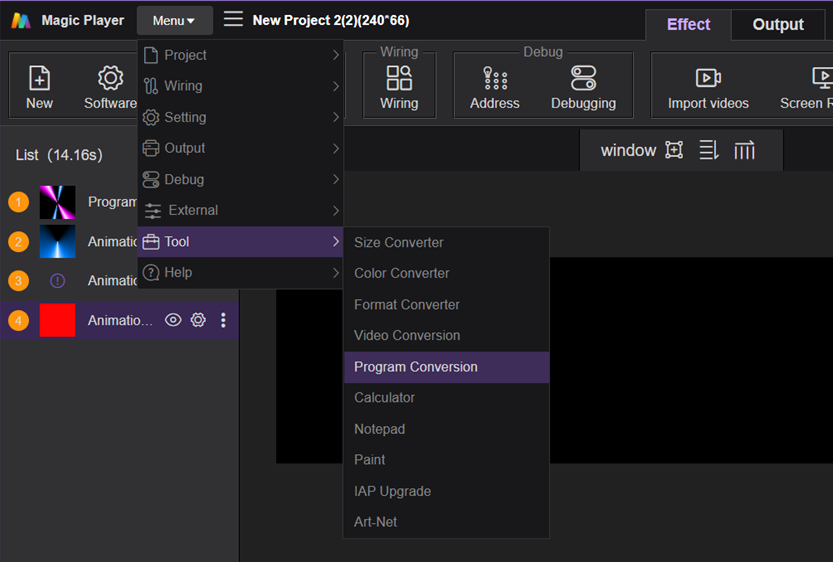
Task: Open the Calculator tool
Action: point(446,398)
